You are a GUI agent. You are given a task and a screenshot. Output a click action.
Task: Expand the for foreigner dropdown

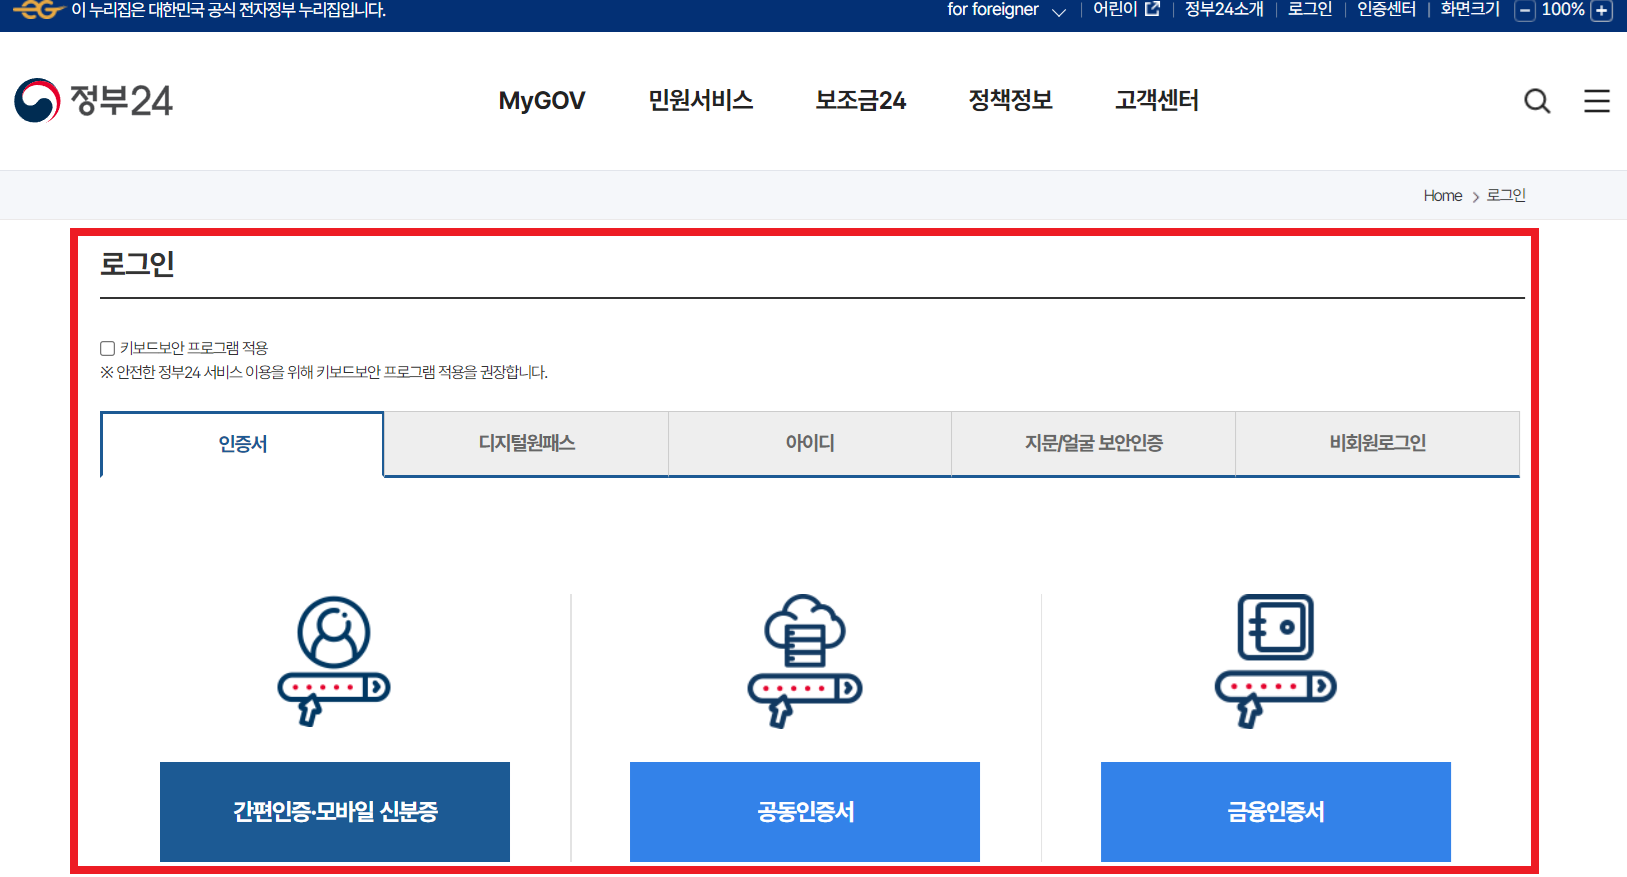[1007, 10]
